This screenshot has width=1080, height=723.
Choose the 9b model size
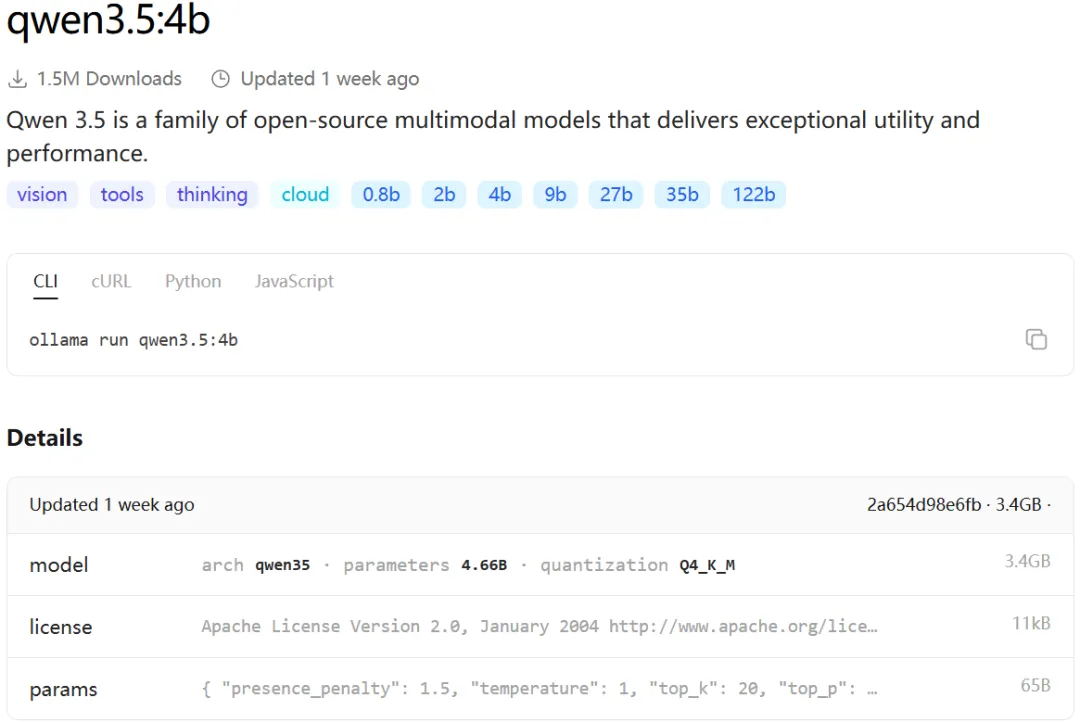point(555,195)
